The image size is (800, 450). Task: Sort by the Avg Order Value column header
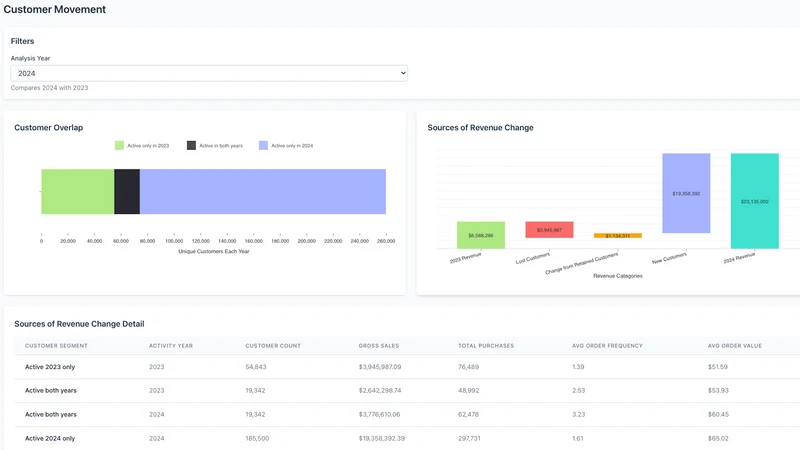point(735,346)
